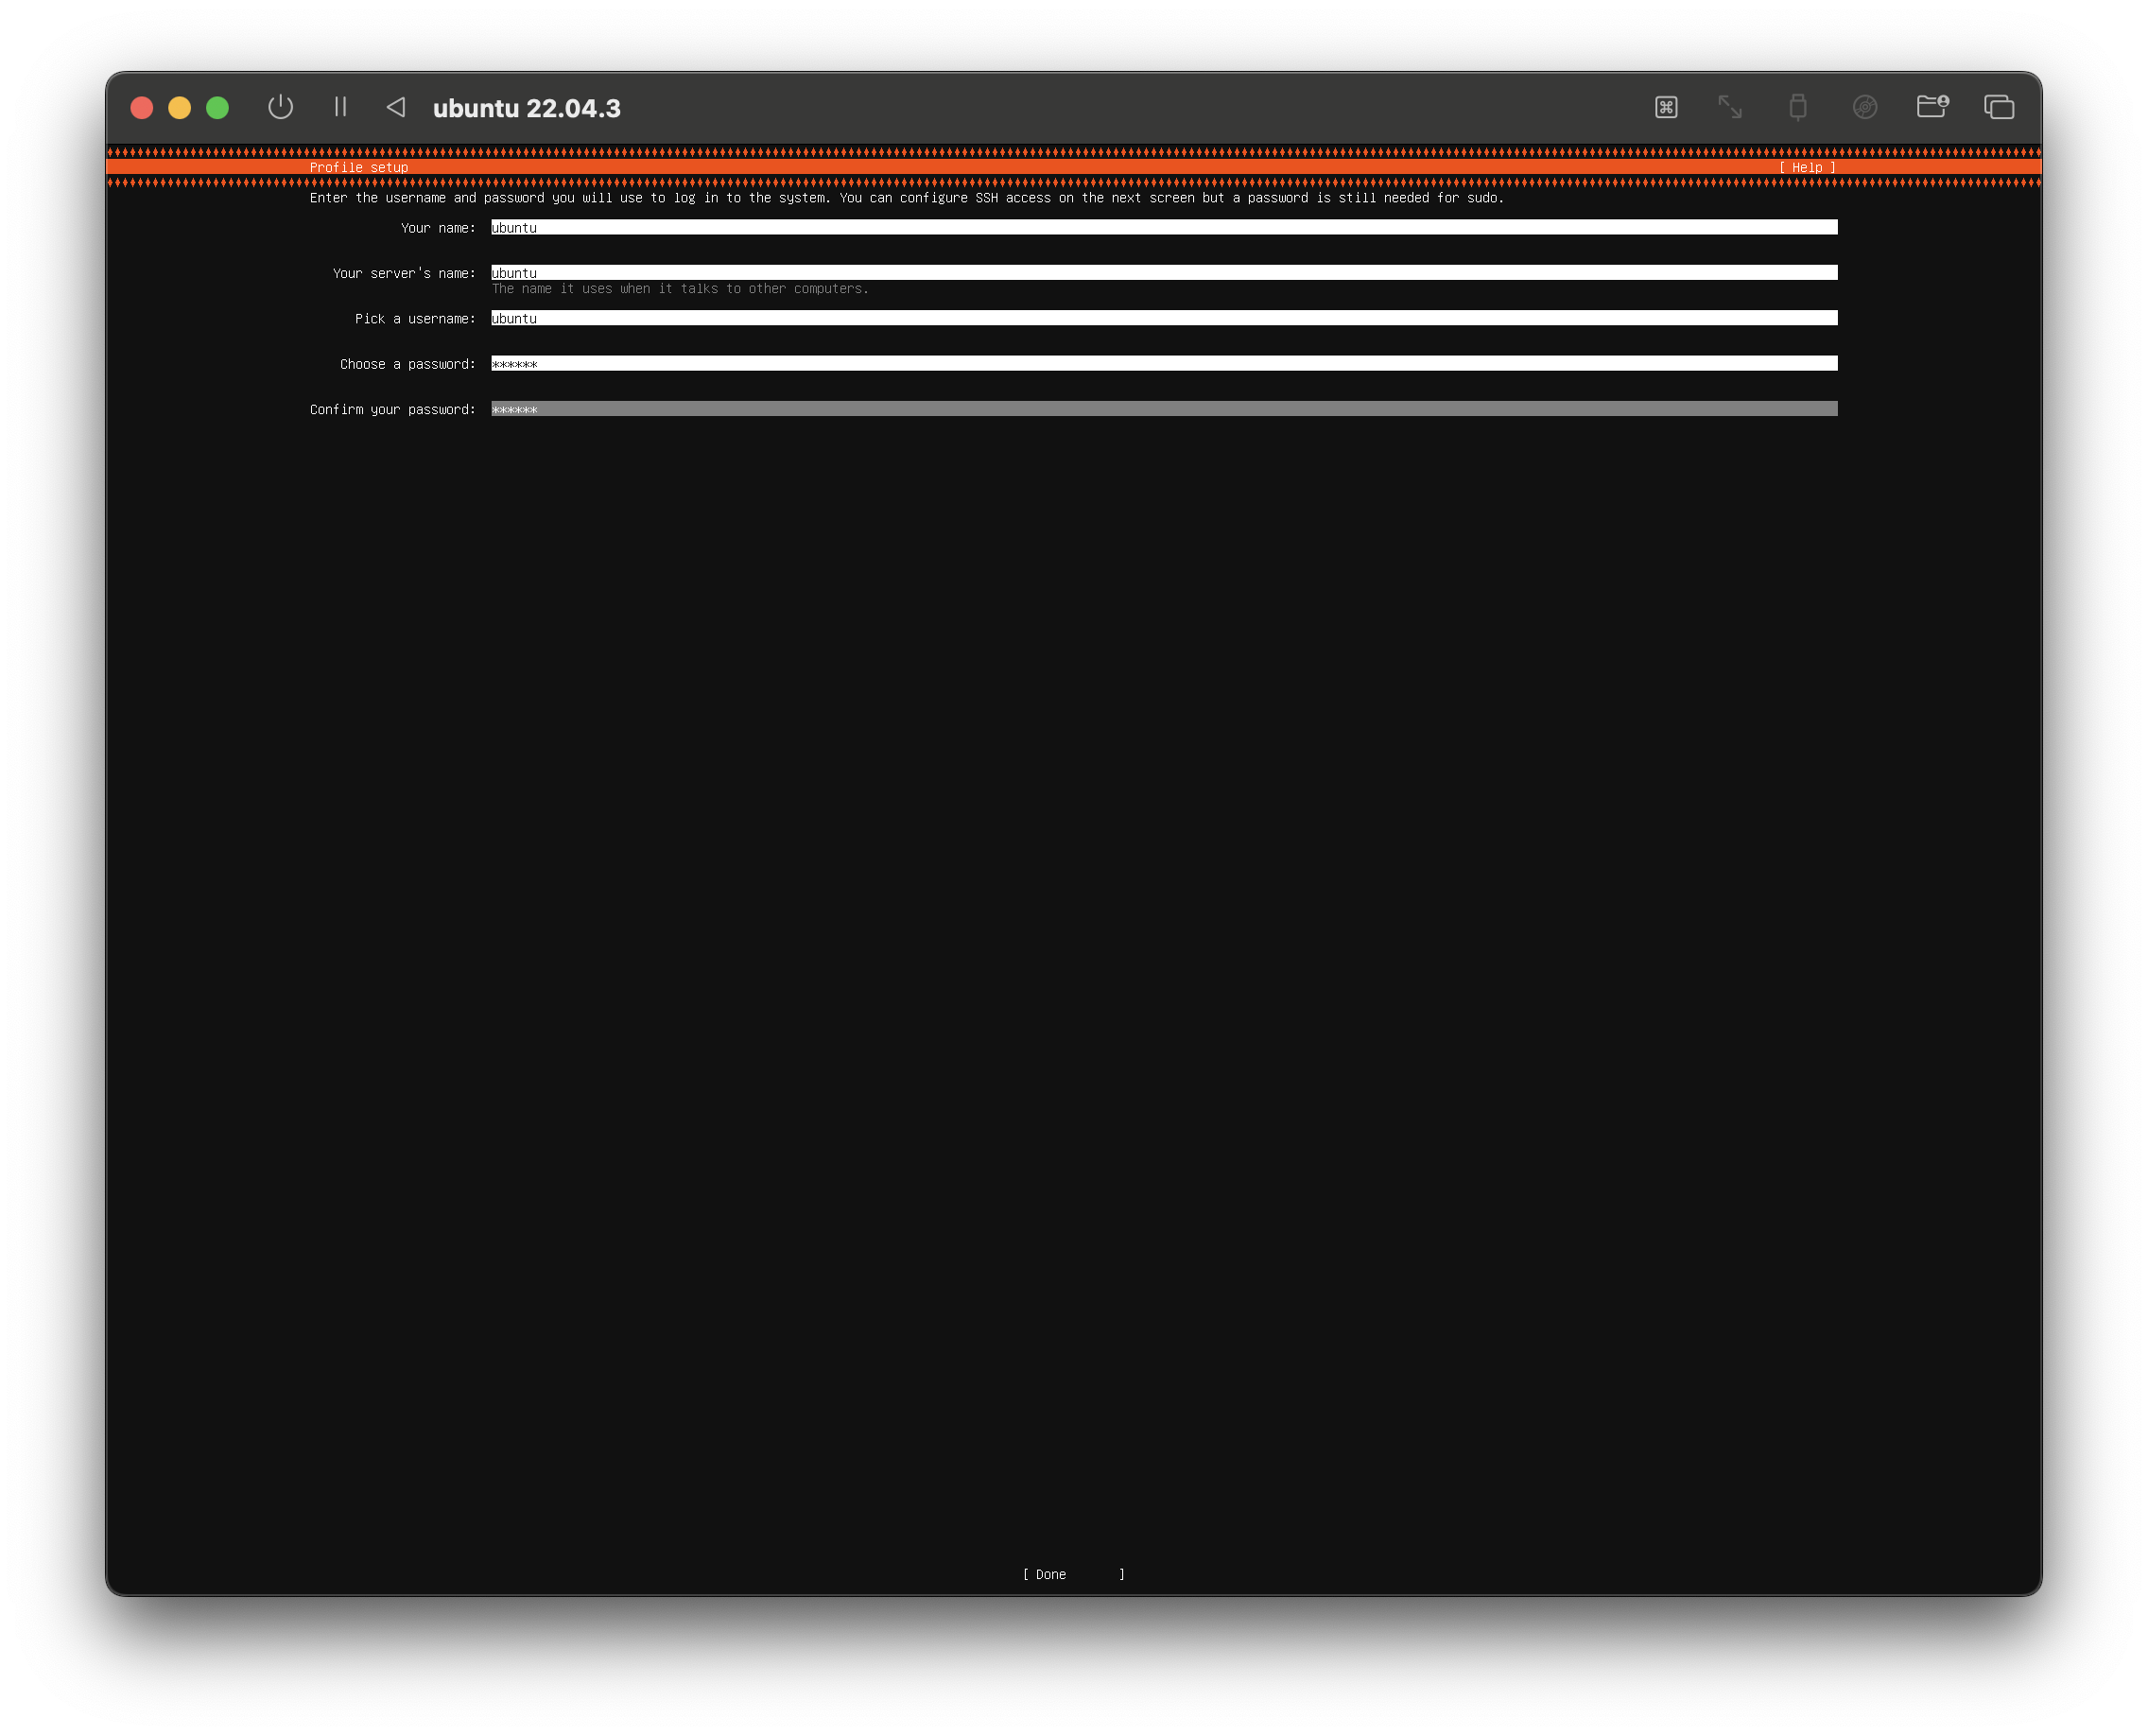Image resolution: width=2148 pixels, height=1736 pixels.
Task: Click the 'Profile setup' heading
Action: coord(359,167)
